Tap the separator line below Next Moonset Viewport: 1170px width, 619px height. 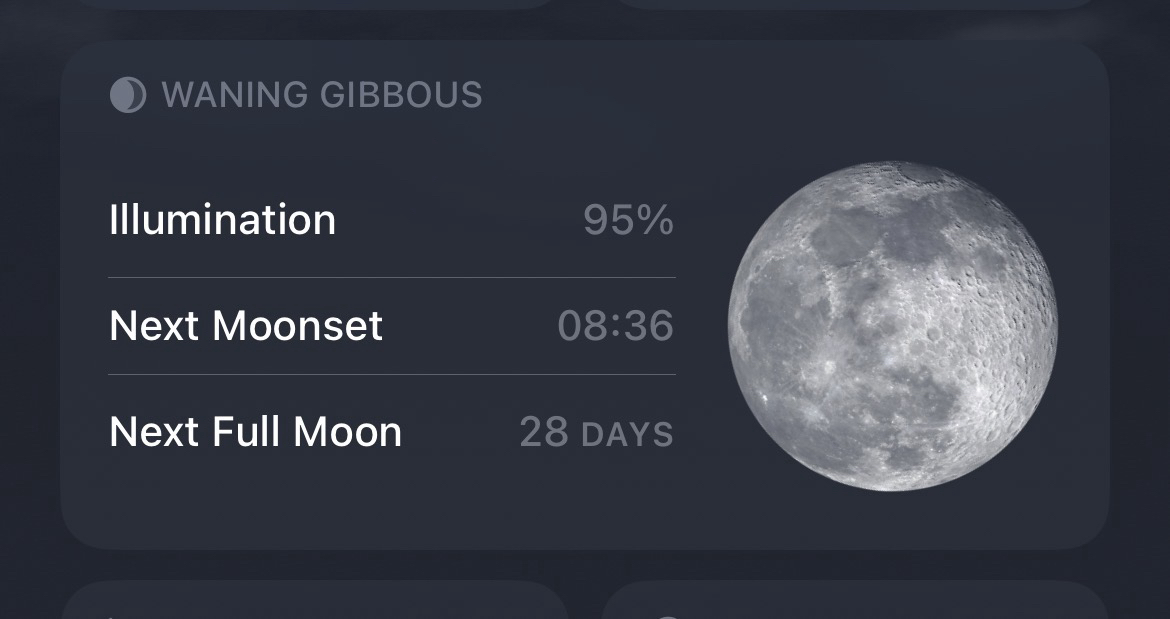(x=391, y=375)
